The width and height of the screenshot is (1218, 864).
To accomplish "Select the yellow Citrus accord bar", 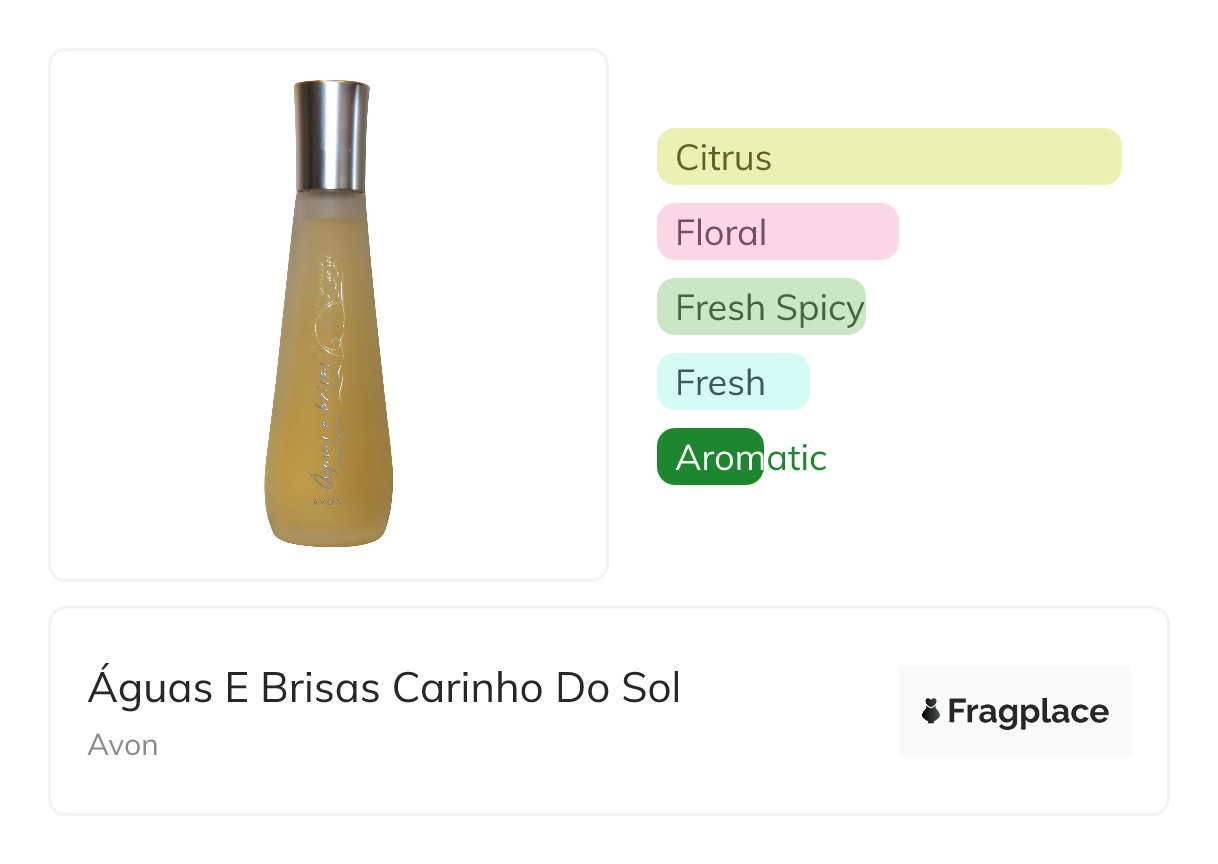I will click(888, 157).
